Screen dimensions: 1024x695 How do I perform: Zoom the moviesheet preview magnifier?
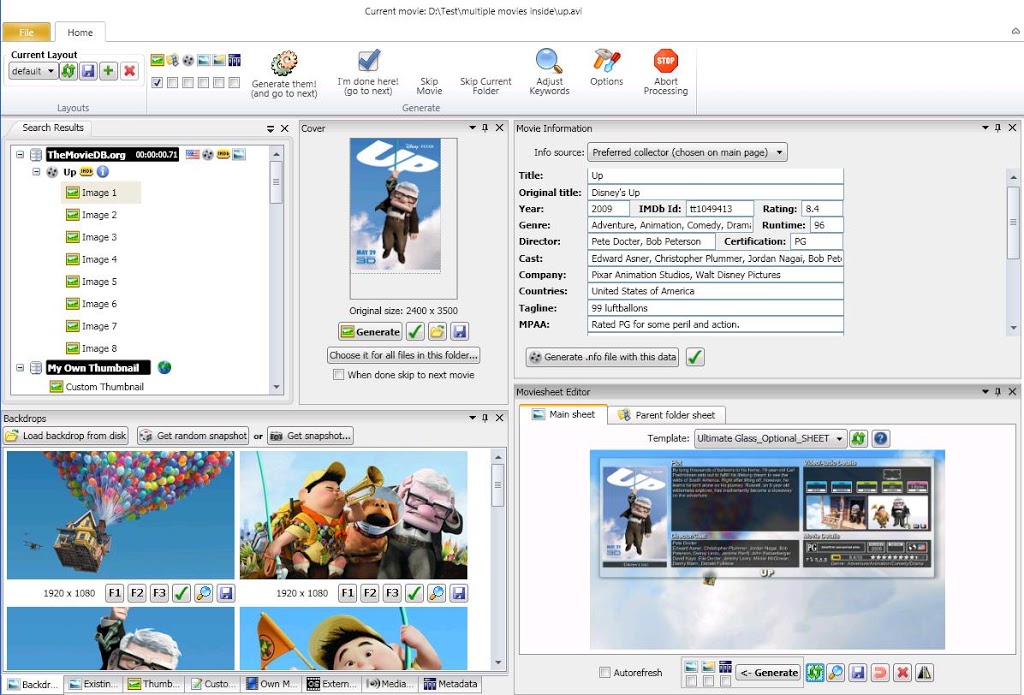(835, 672)
